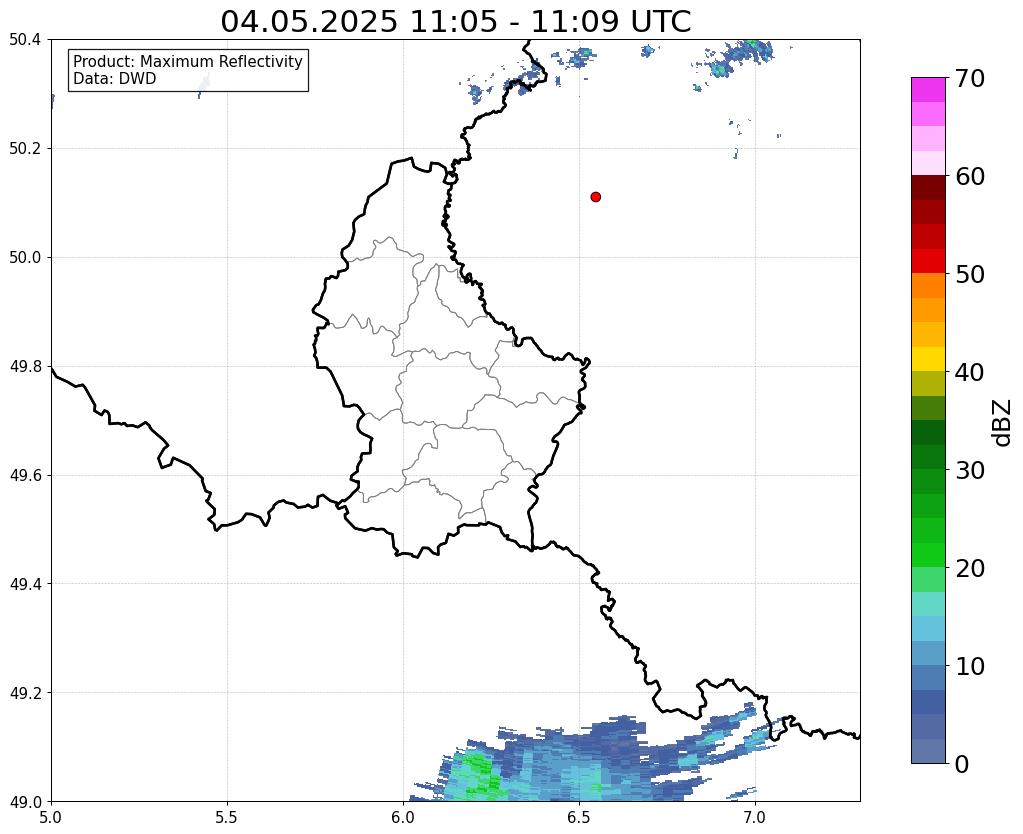This screenshot has width=1023, height=834.
Task: Click the red station marker dot
Action: [596, 197]
